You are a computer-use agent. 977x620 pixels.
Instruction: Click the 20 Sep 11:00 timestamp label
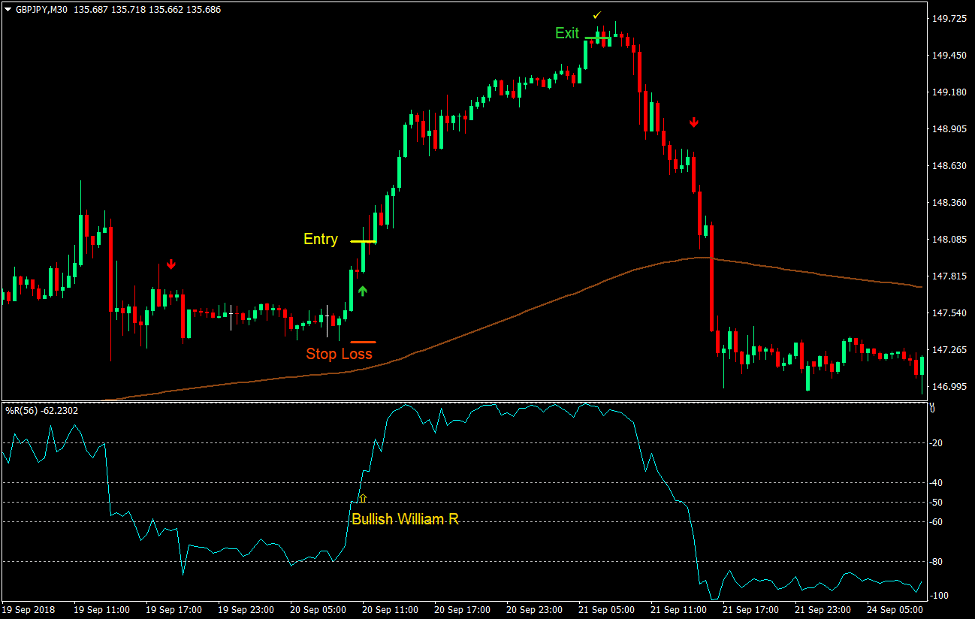(390, 608)
